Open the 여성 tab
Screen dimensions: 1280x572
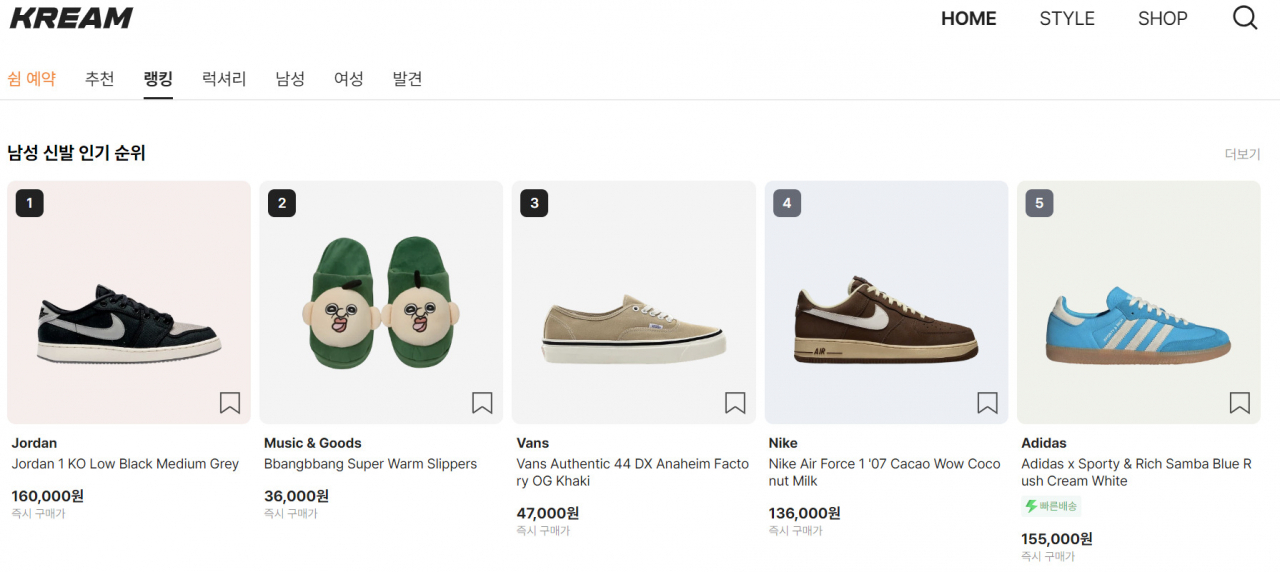349,78
